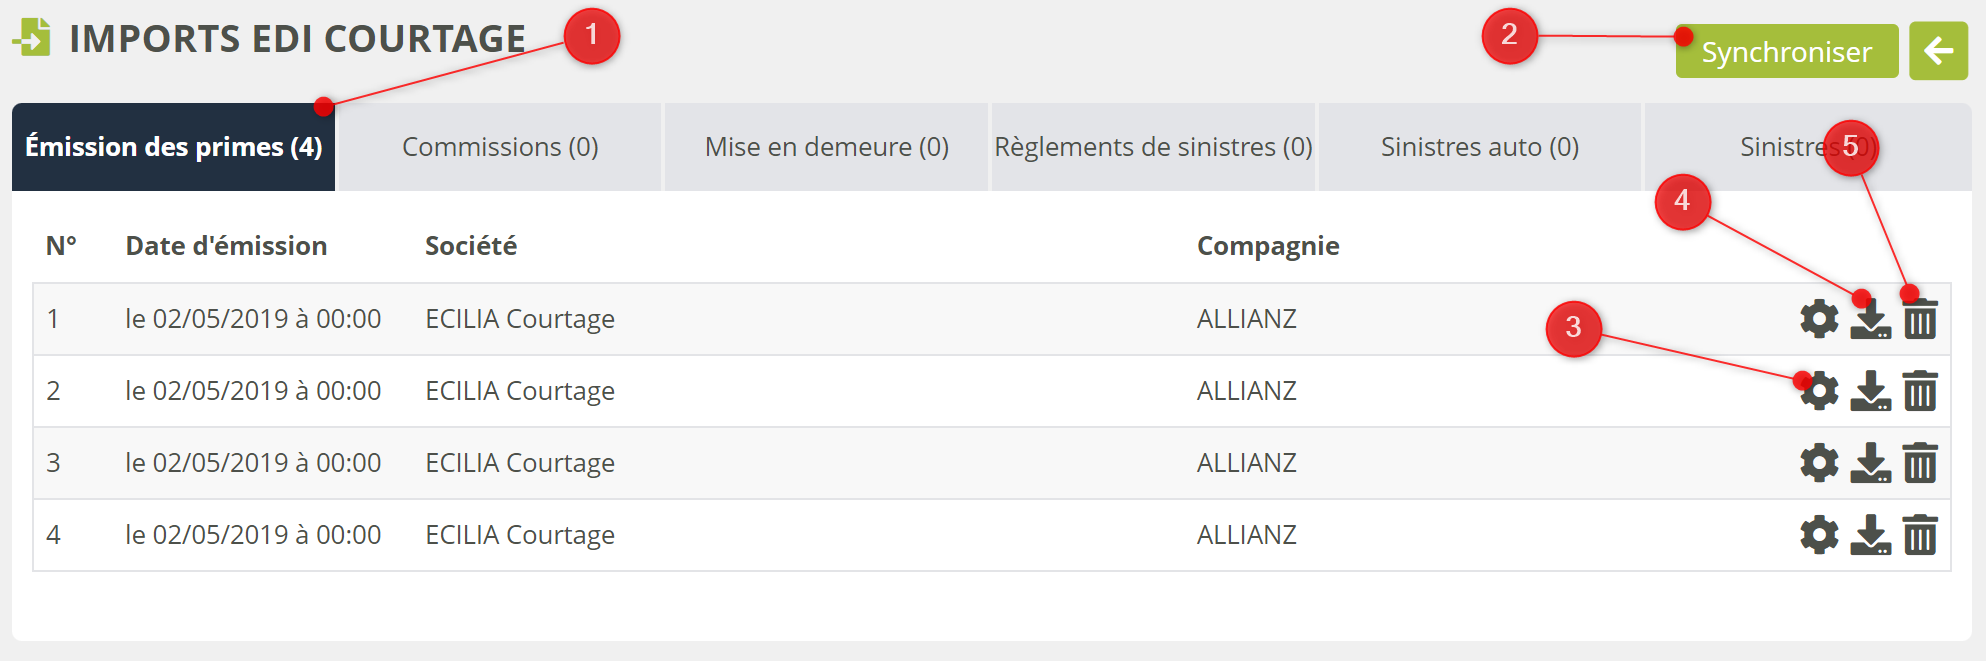
Task: Delete the import in row 1
Action: coord(1920,319)
